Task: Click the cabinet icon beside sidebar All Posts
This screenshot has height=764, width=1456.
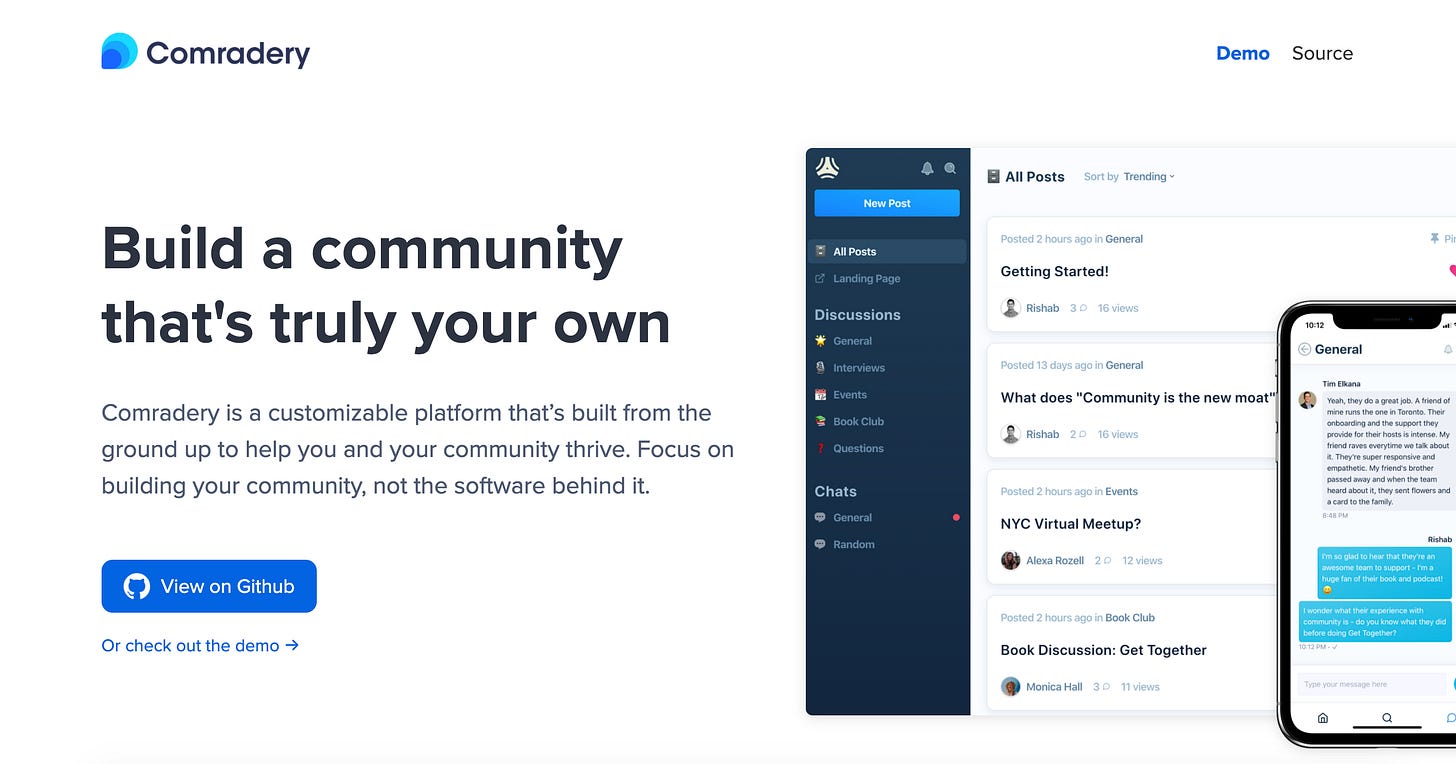Action: (x=820, y=252)
